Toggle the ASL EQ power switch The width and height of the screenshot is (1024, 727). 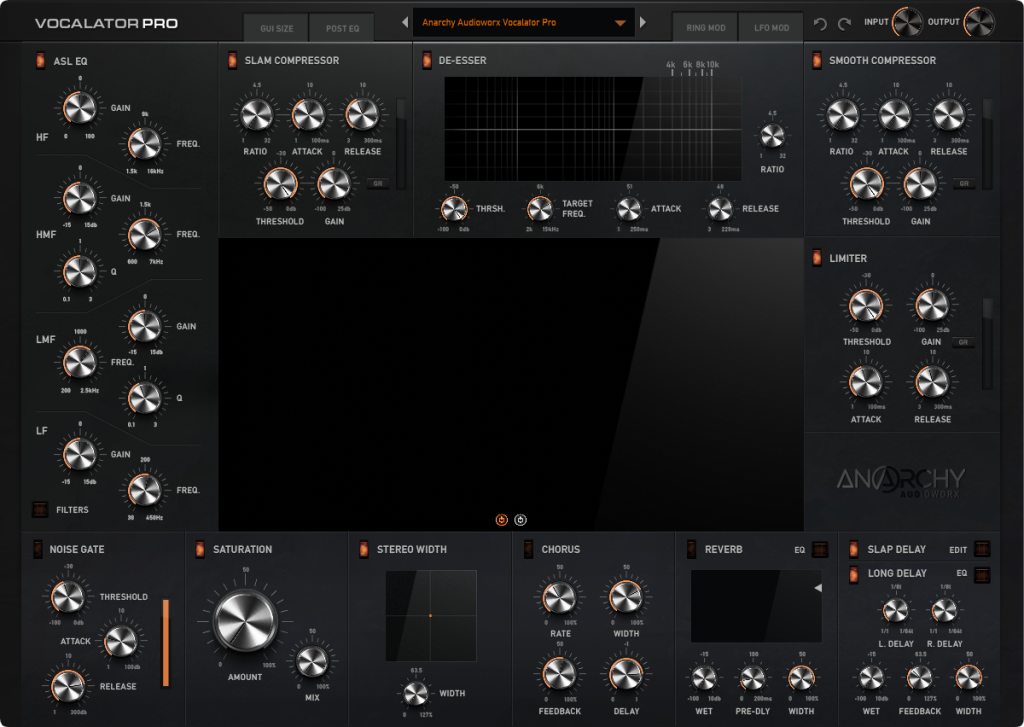40,61
